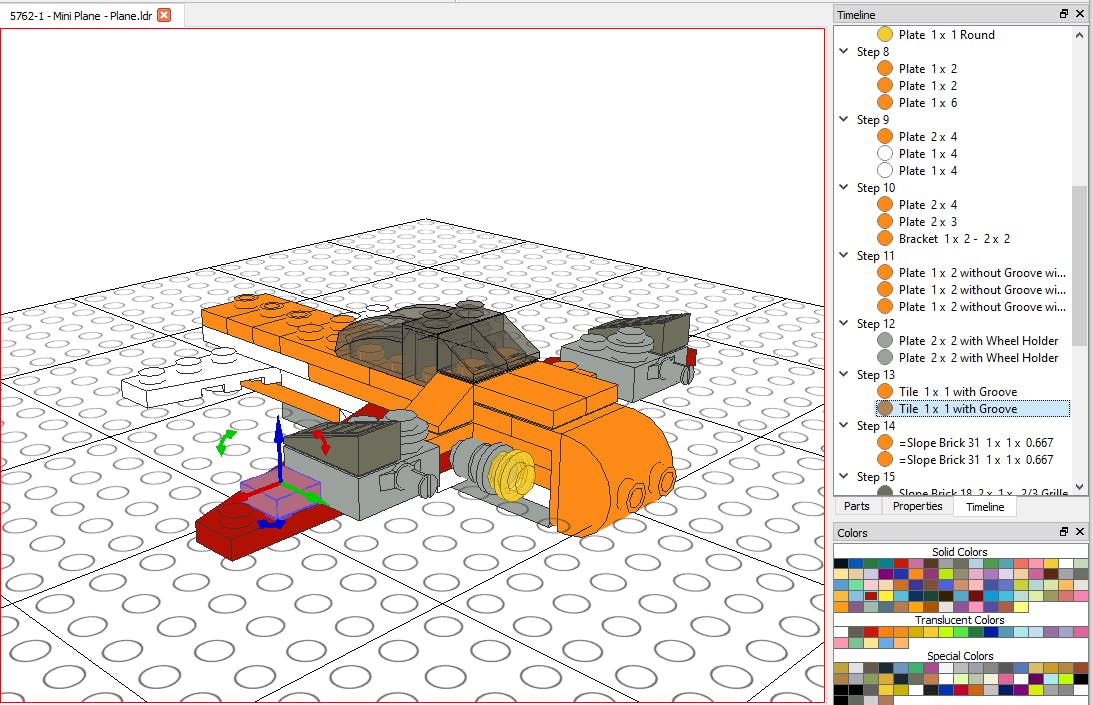Select Plate 2 x 3 in Step 10

click(927, 222)
